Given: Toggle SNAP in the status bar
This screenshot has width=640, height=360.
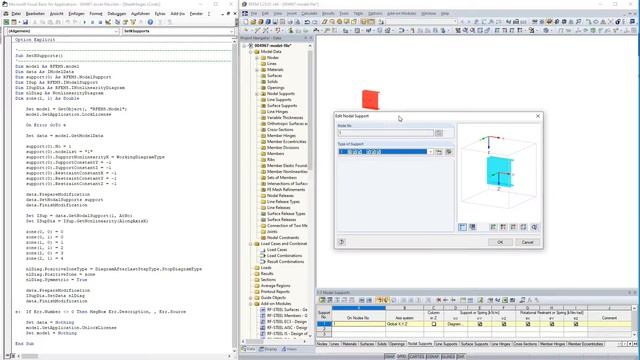Looking at the screenshot, I should [x=389, y=357].
